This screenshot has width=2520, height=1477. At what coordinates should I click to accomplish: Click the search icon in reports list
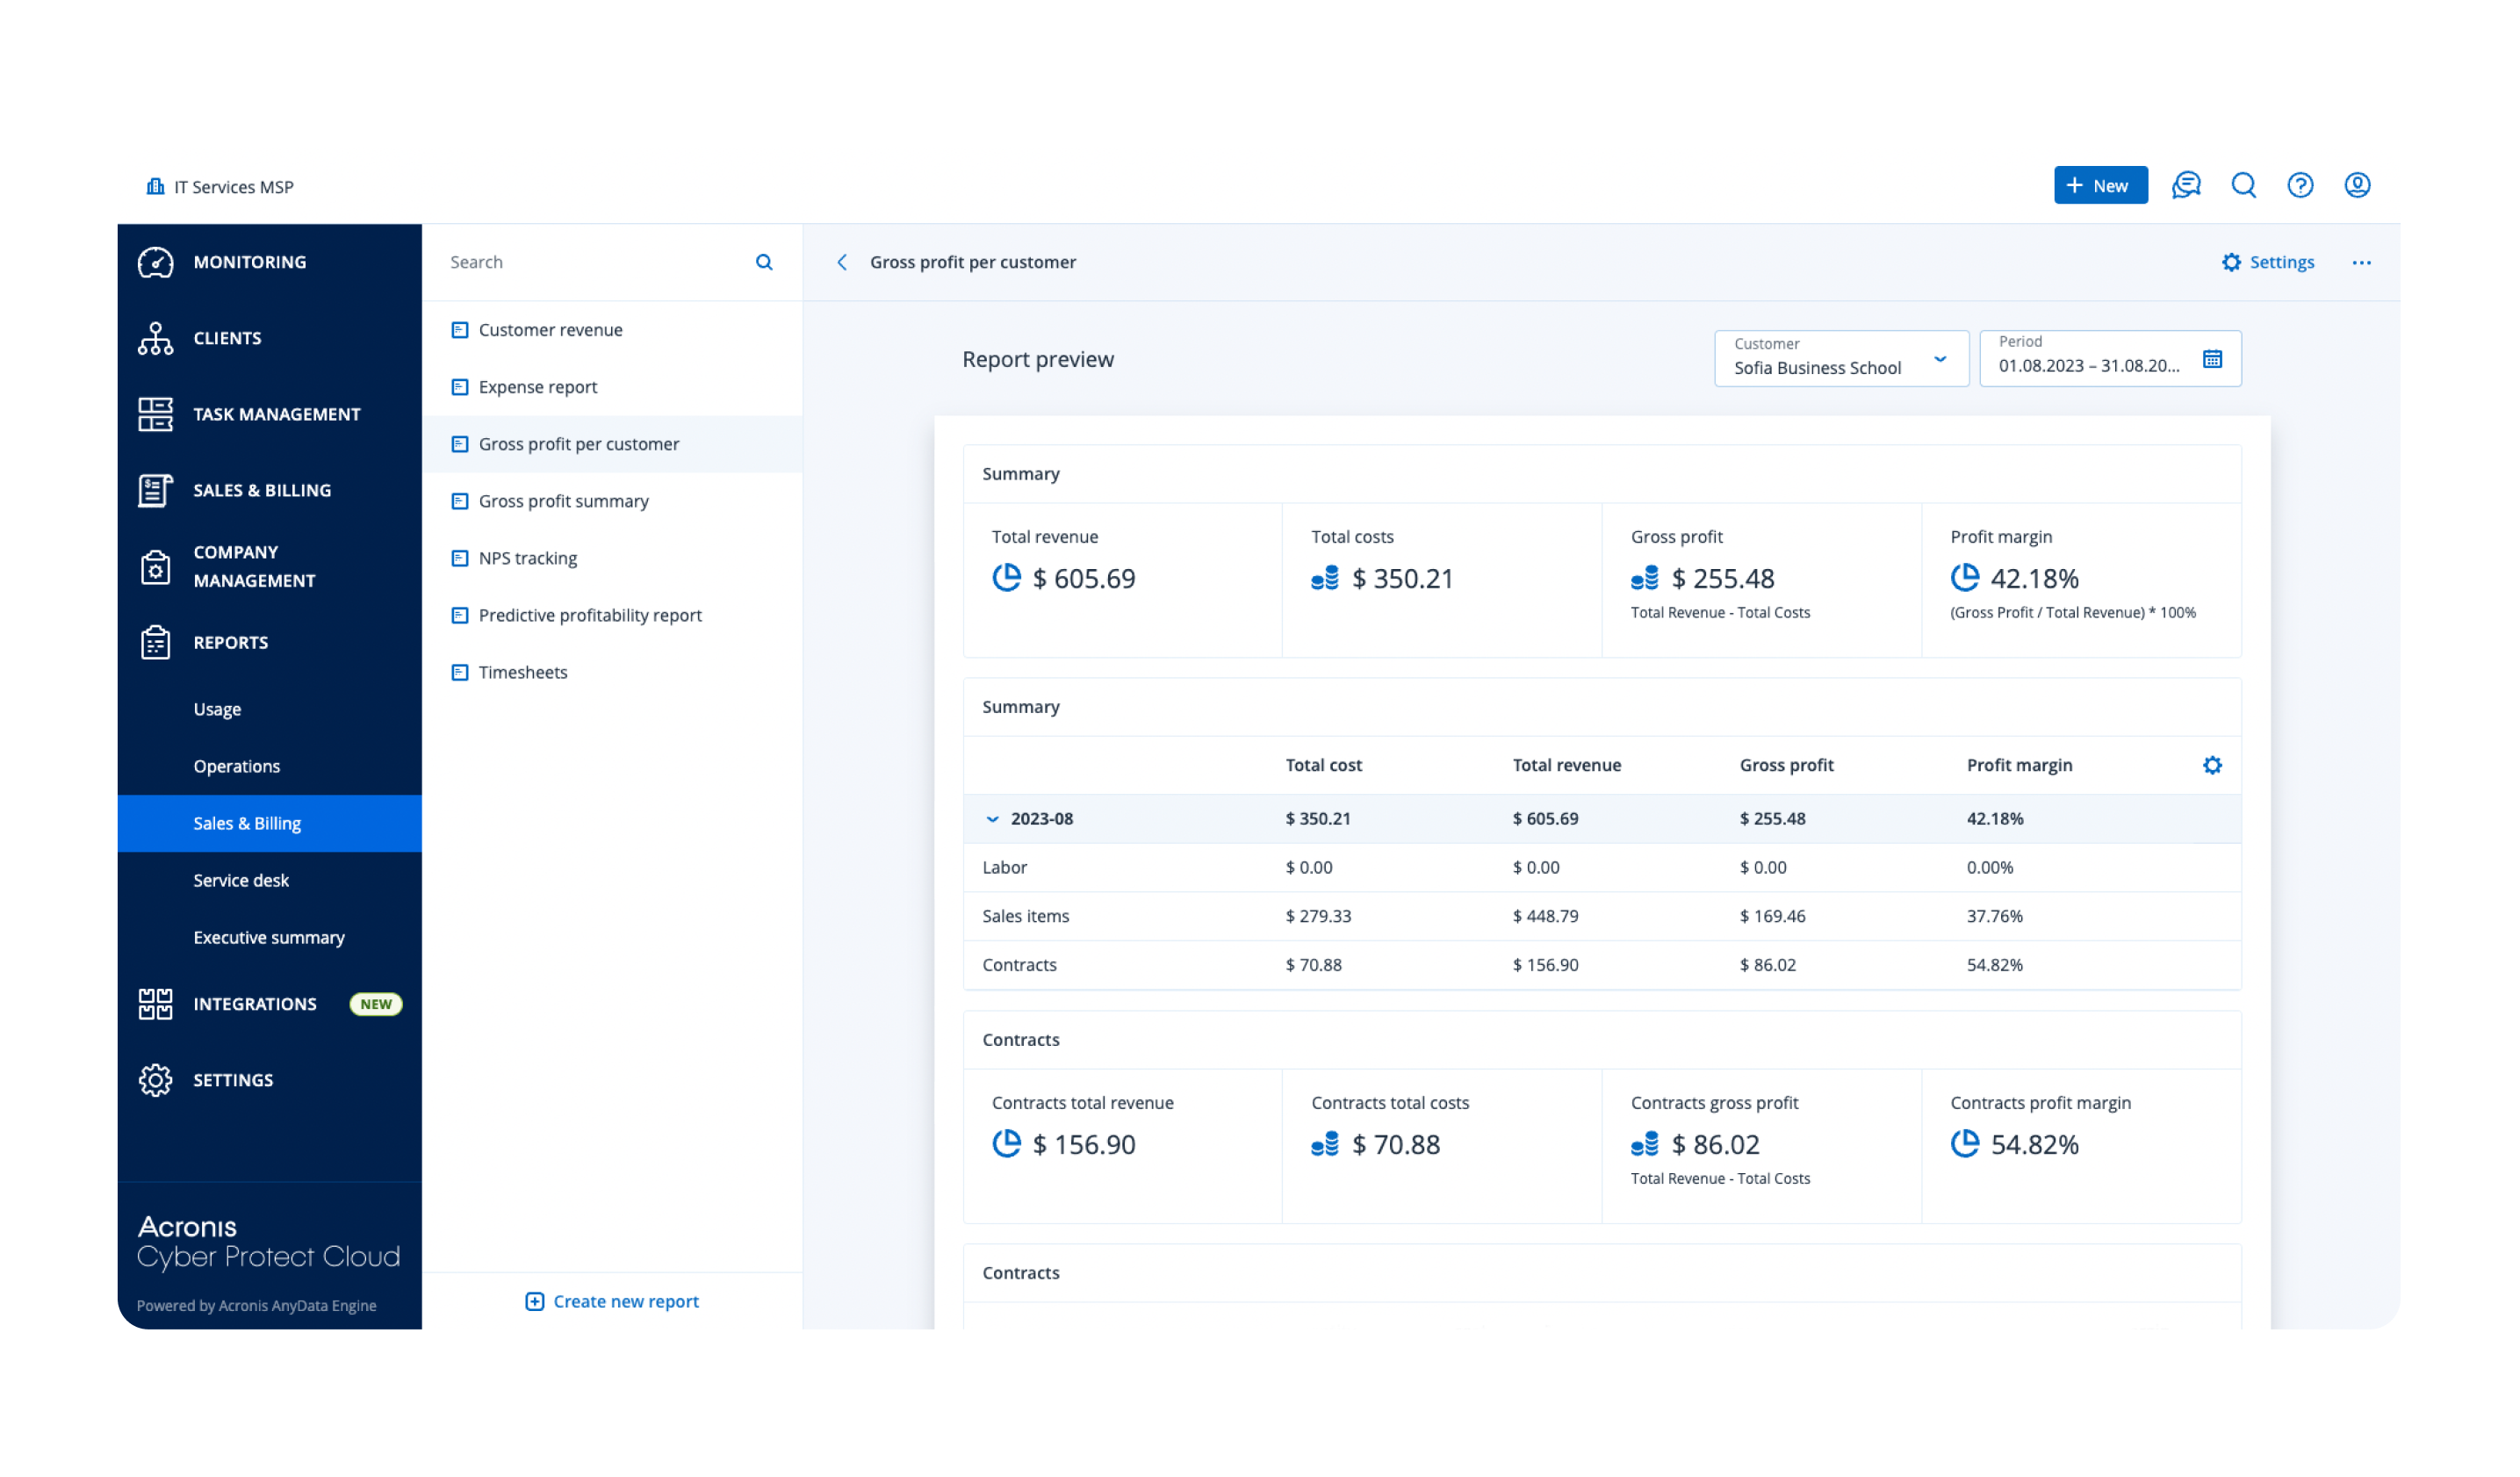764,262
